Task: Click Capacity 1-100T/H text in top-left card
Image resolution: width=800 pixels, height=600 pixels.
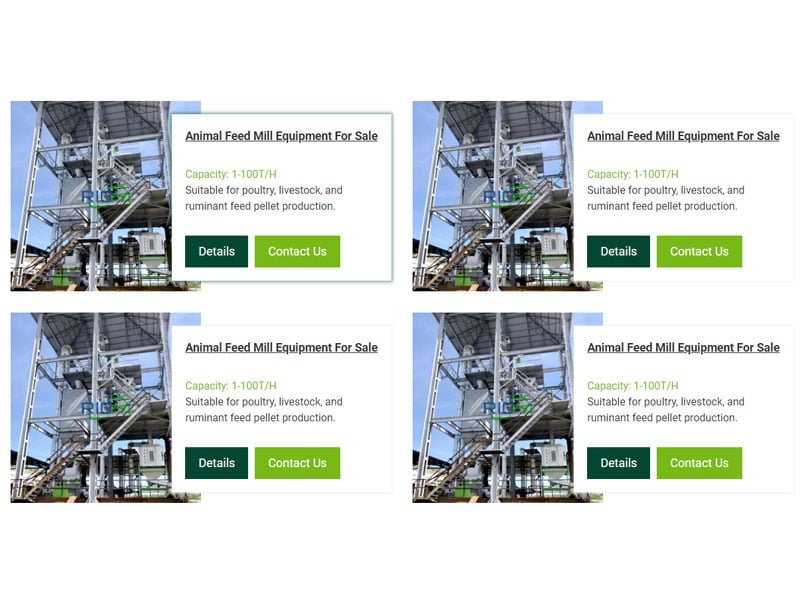Action: coord(231,174)
